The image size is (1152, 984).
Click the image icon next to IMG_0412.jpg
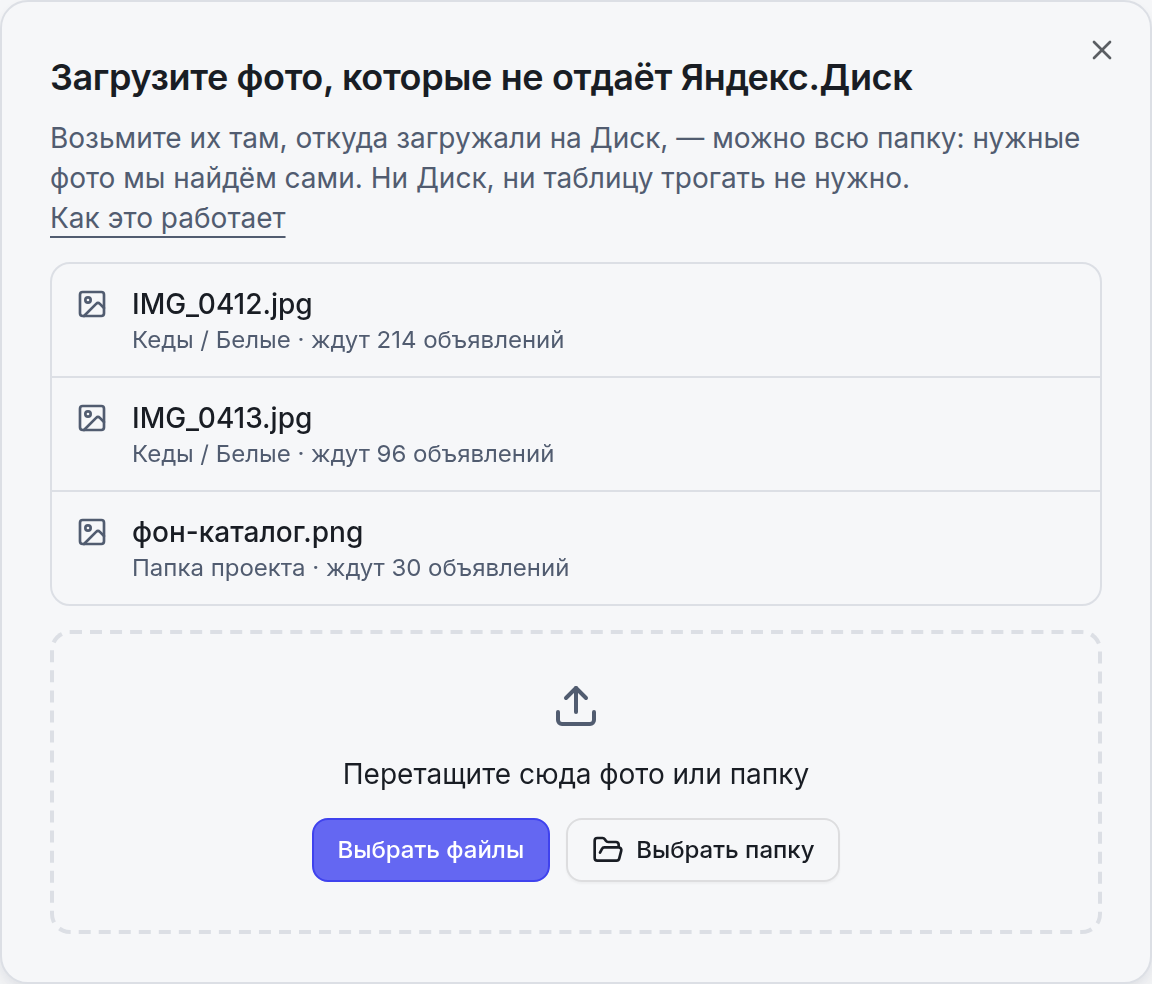click(92, 304)
